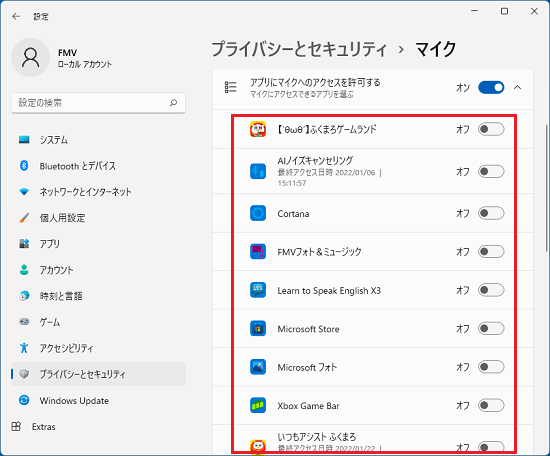The width and height of the screenshot is (550, 456).
Task: Enable microphone for Learn to Speak English X3
Action: pyautogui.click(x=491, y=290)
